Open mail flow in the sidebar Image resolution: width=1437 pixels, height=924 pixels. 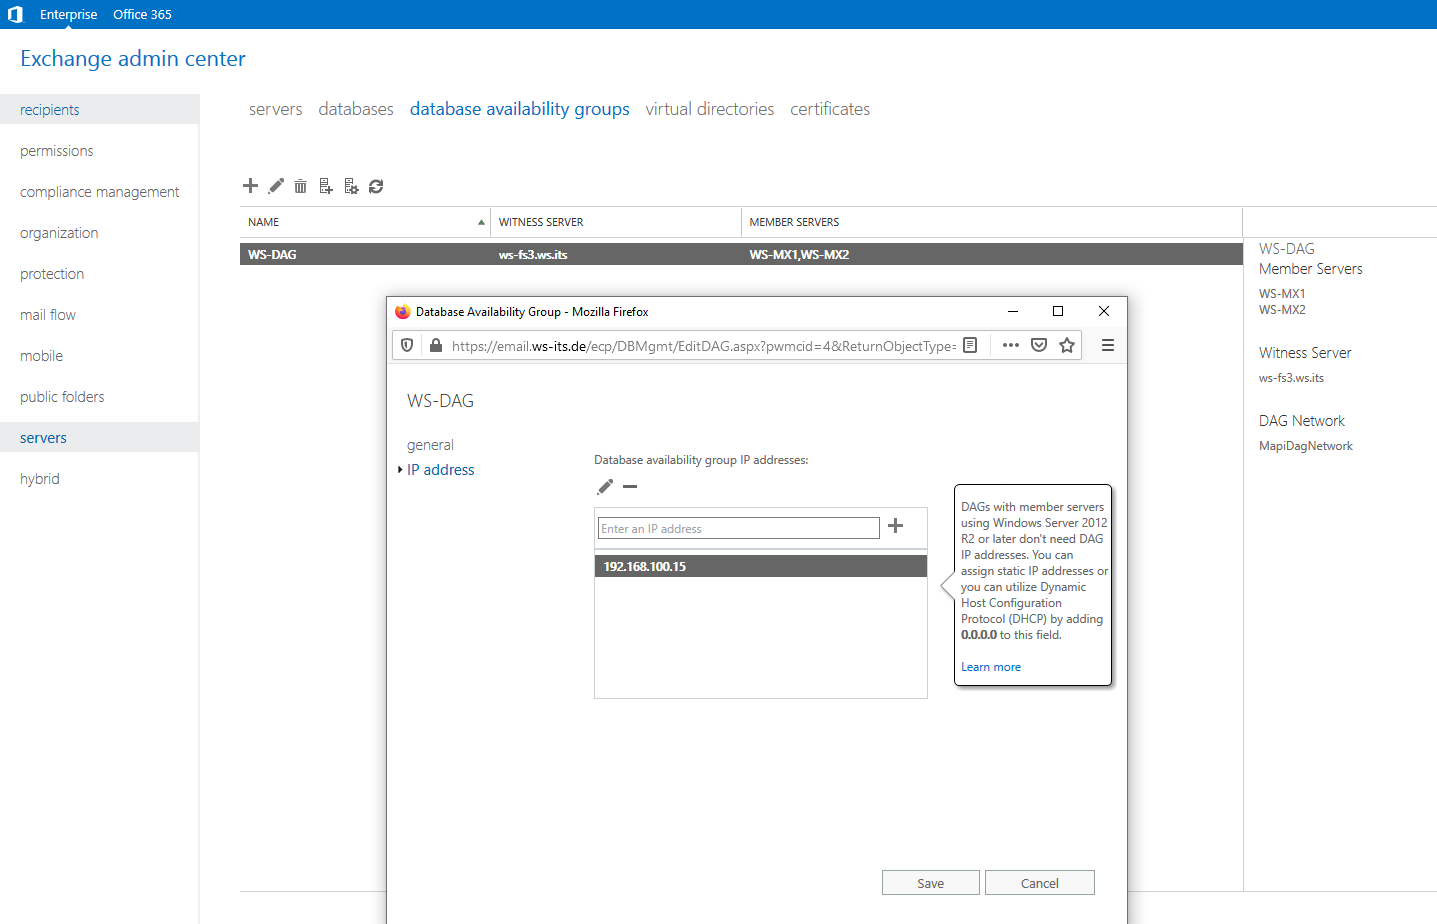point(99,315)
